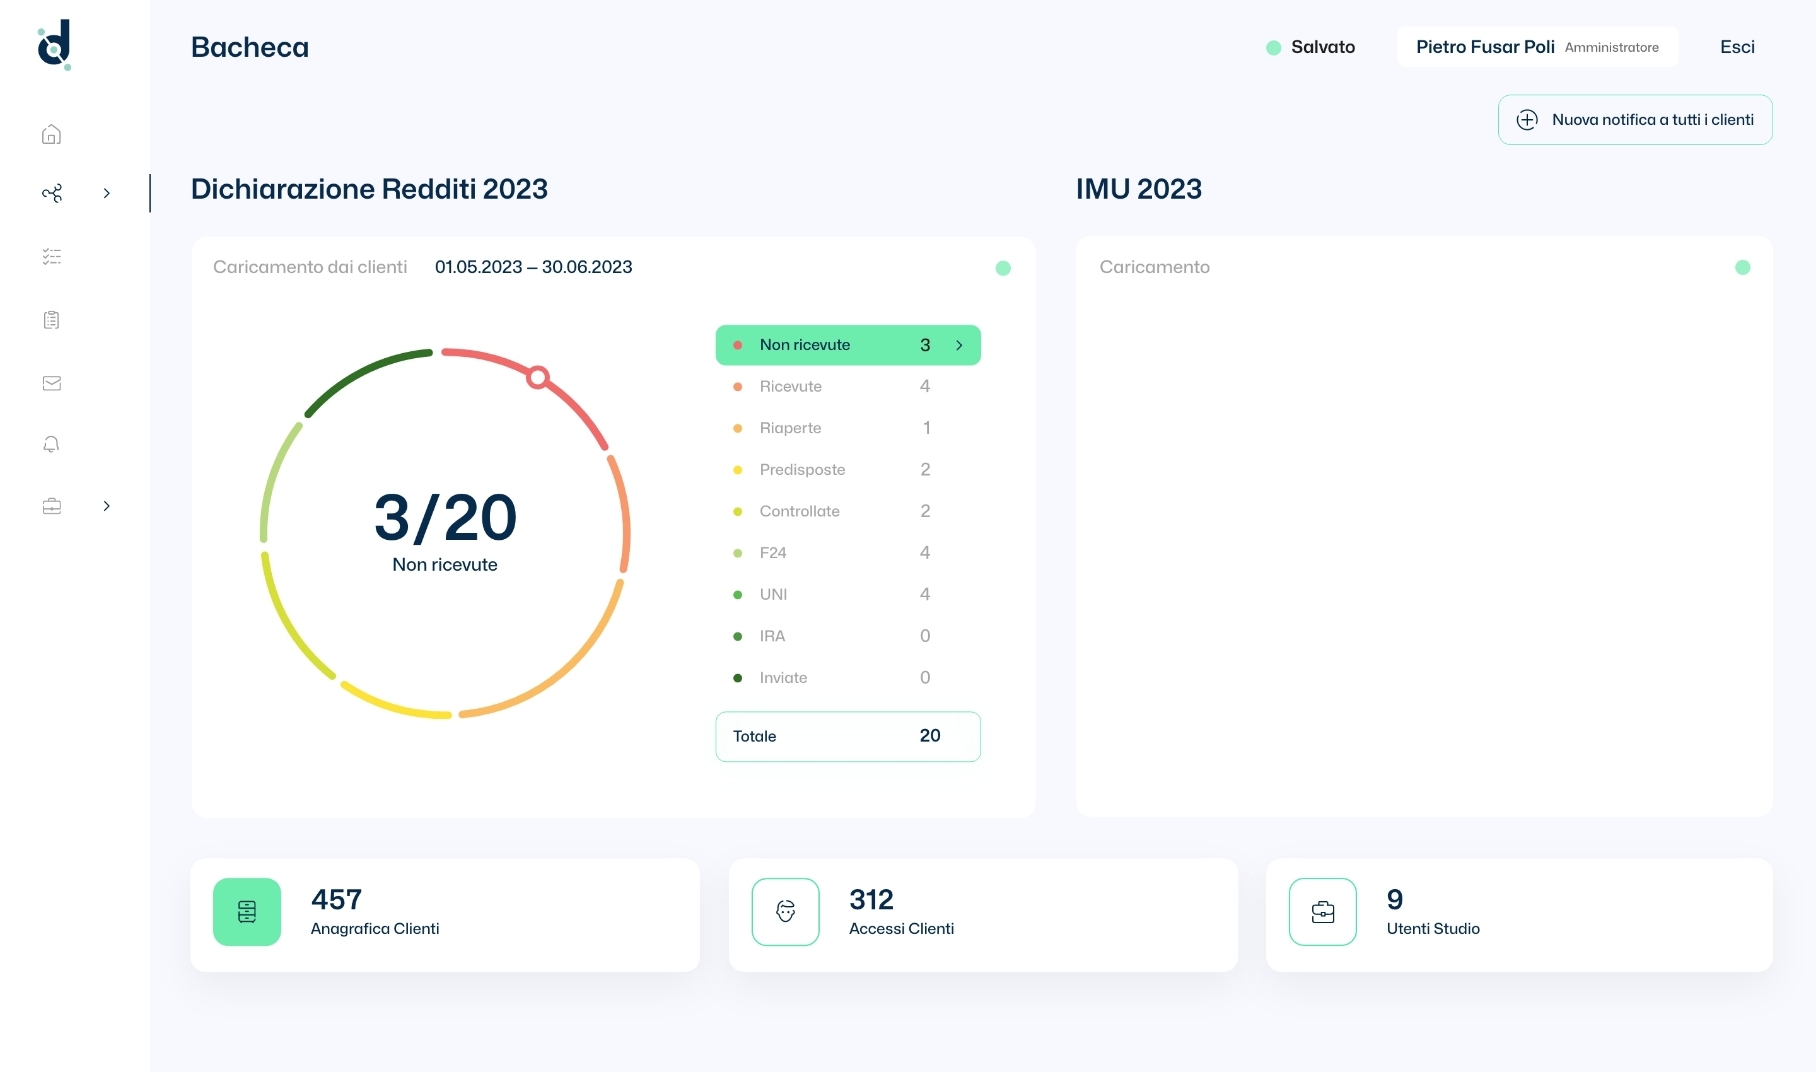The width and height of the screenshot is (1816, 1072).
Task: Click the briefcase icon in sidebar
Action: [x=52, y=506]
